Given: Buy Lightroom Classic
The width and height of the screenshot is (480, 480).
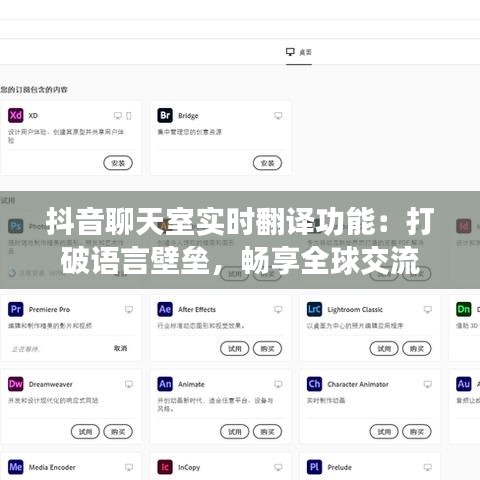Looking at the screenshot, I should (x=417, y=349).
